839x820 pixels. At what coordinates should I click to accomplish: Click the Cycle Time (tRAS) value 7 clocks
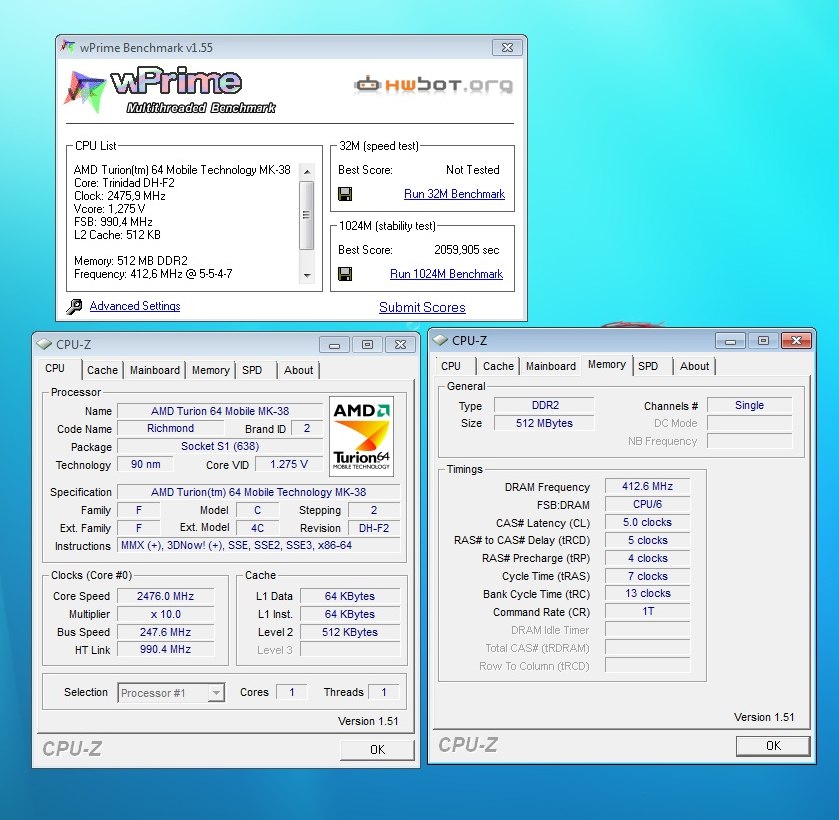pyautogui.click(x=647, y=576)
